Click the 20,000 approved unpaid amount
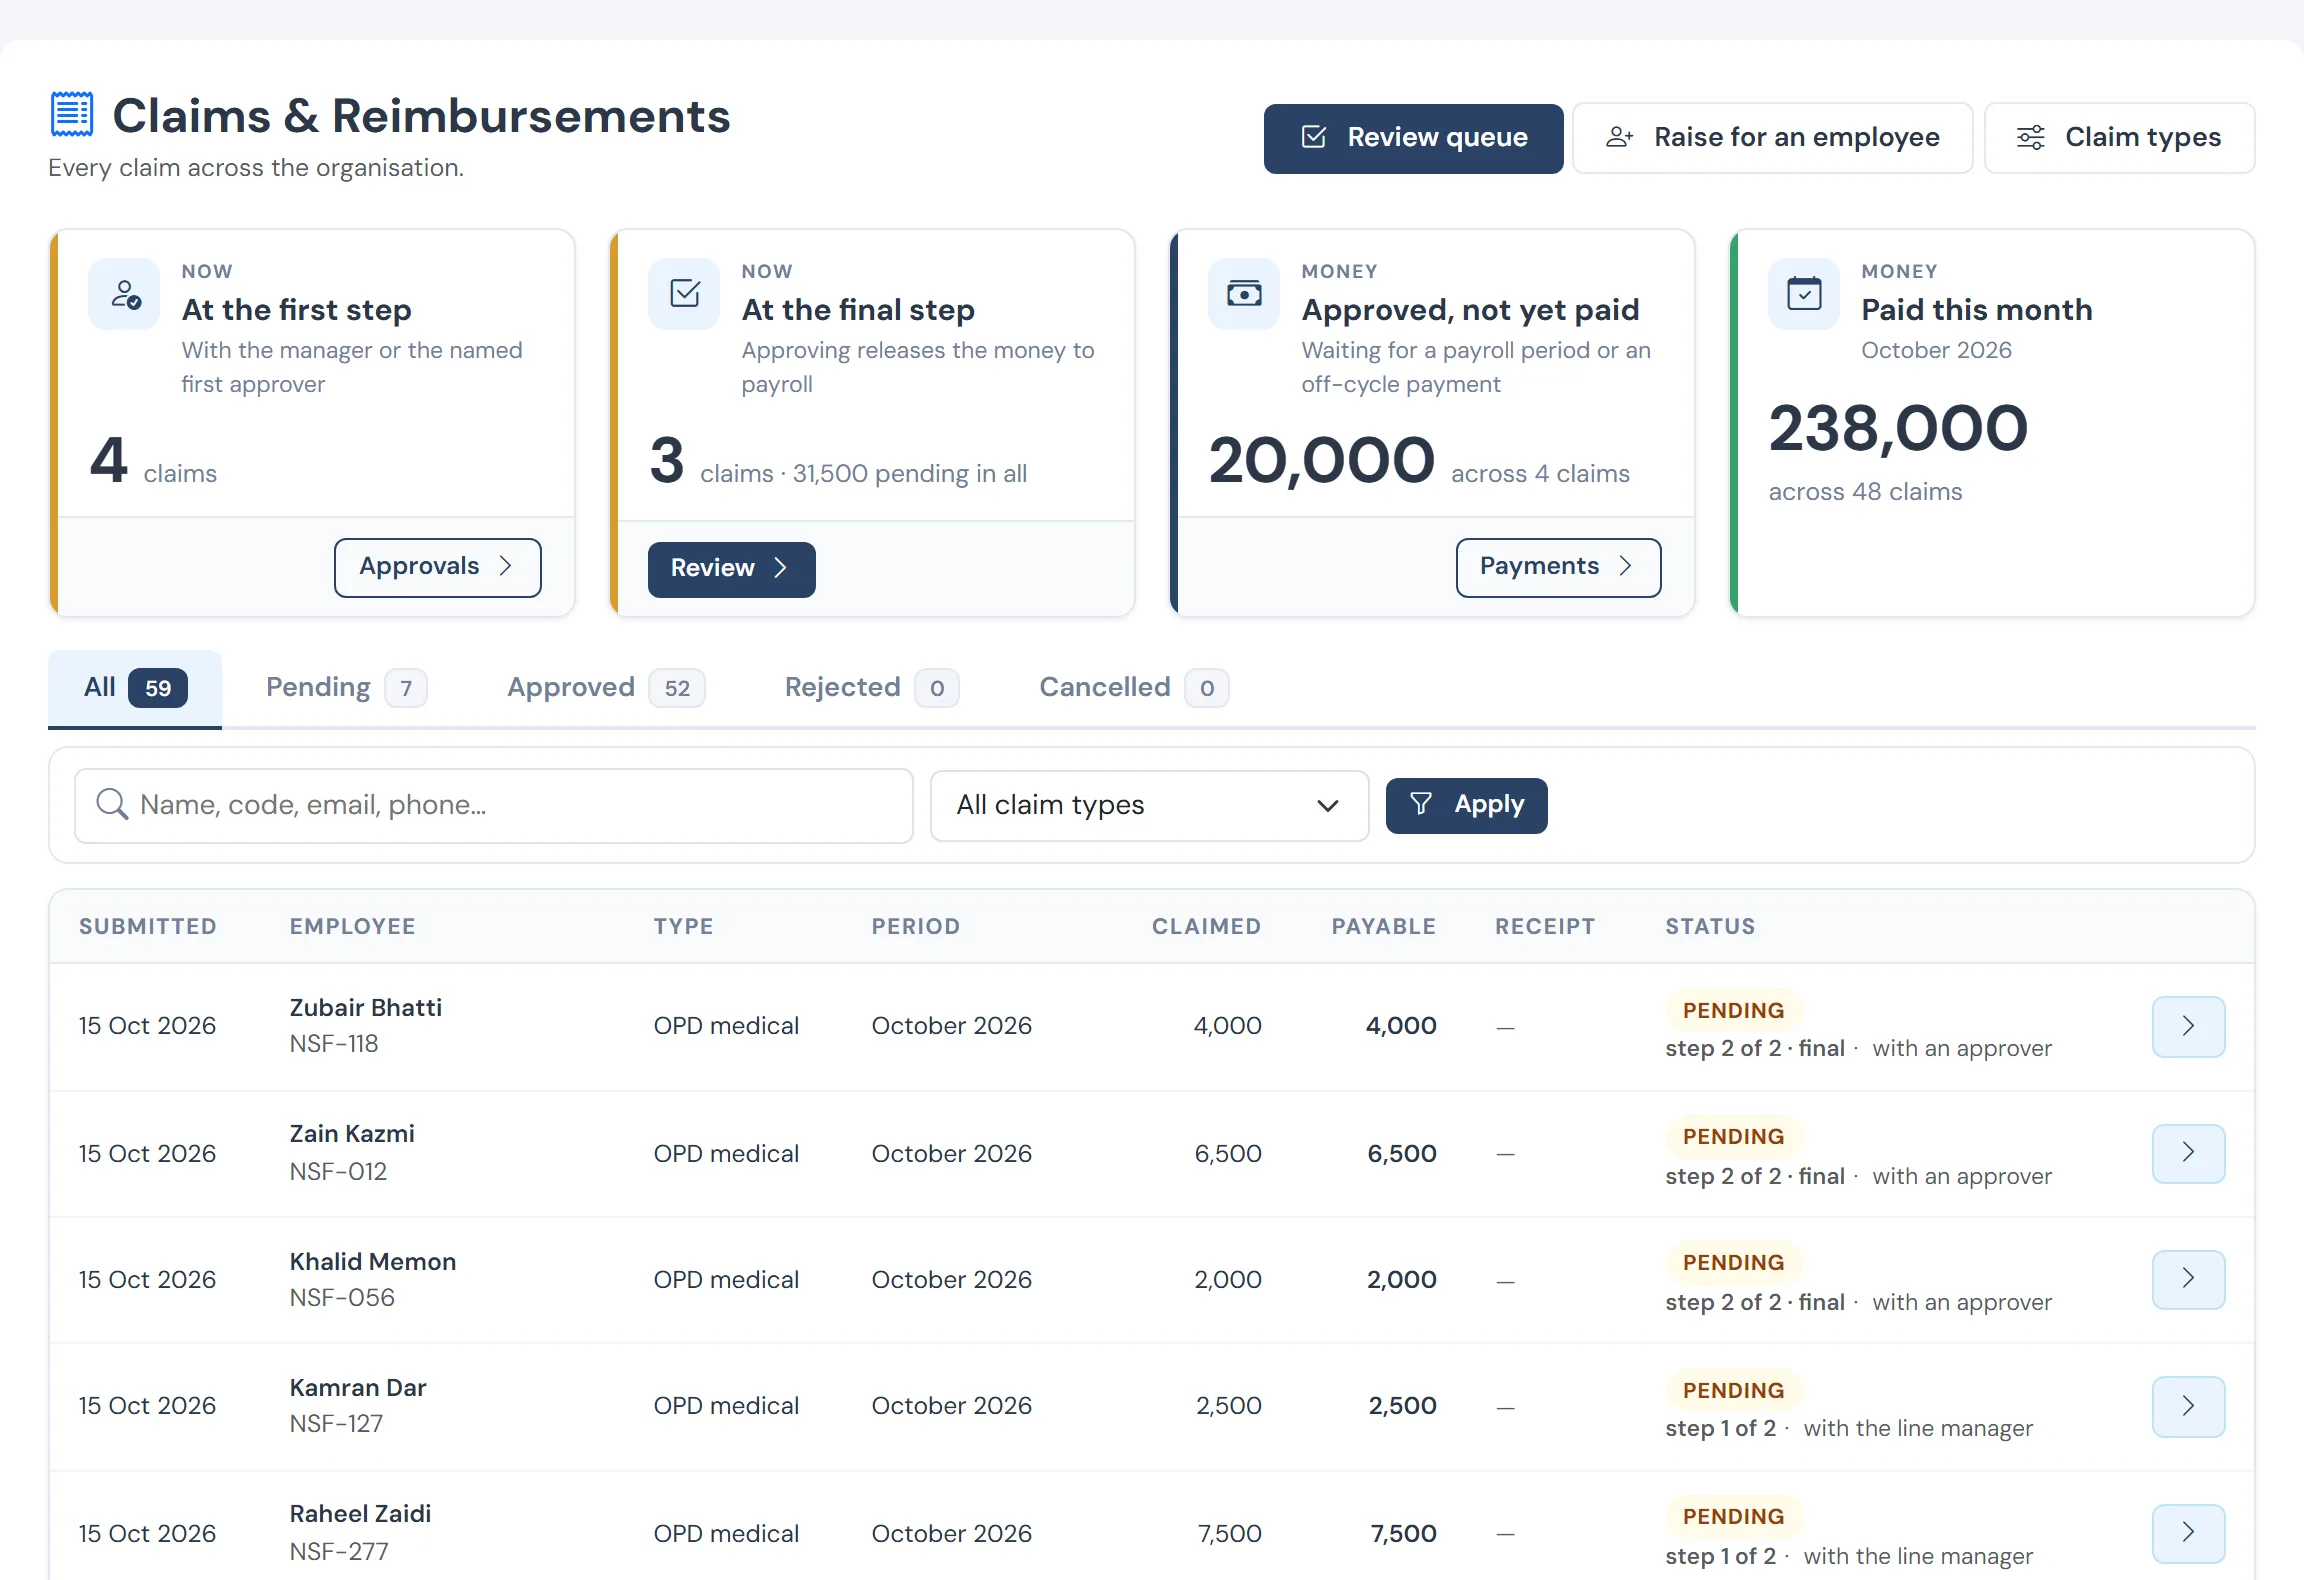Viewport: 2304px width, 1580px height. pos(1321,460)
